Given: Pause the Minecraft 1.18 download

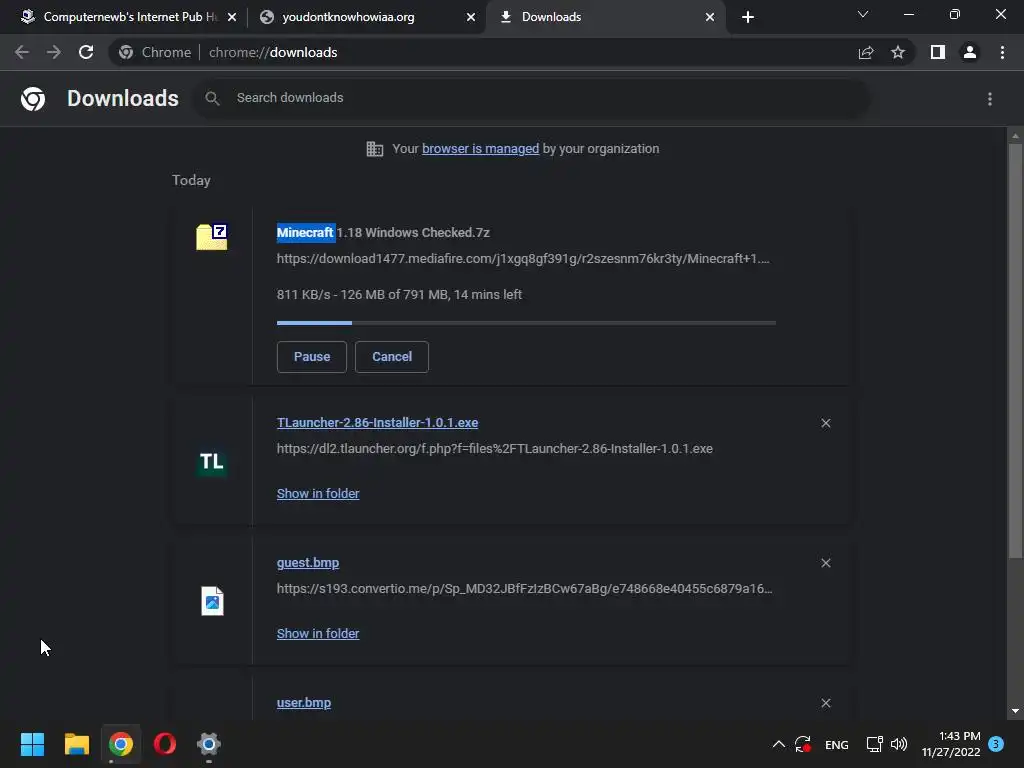Looking at the screenshot, I should click(312, 357).
